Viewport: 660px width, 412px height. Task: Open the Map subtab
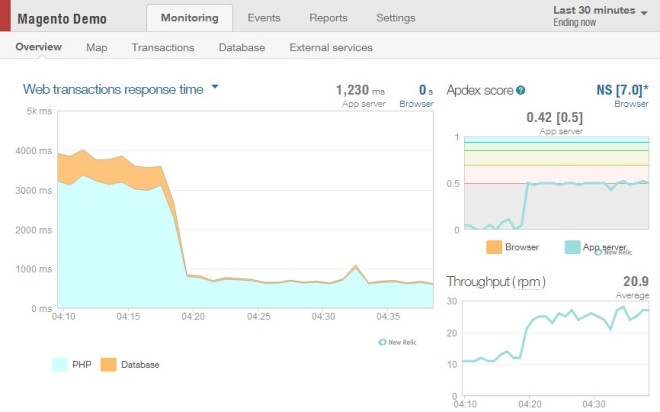point(97,47)
